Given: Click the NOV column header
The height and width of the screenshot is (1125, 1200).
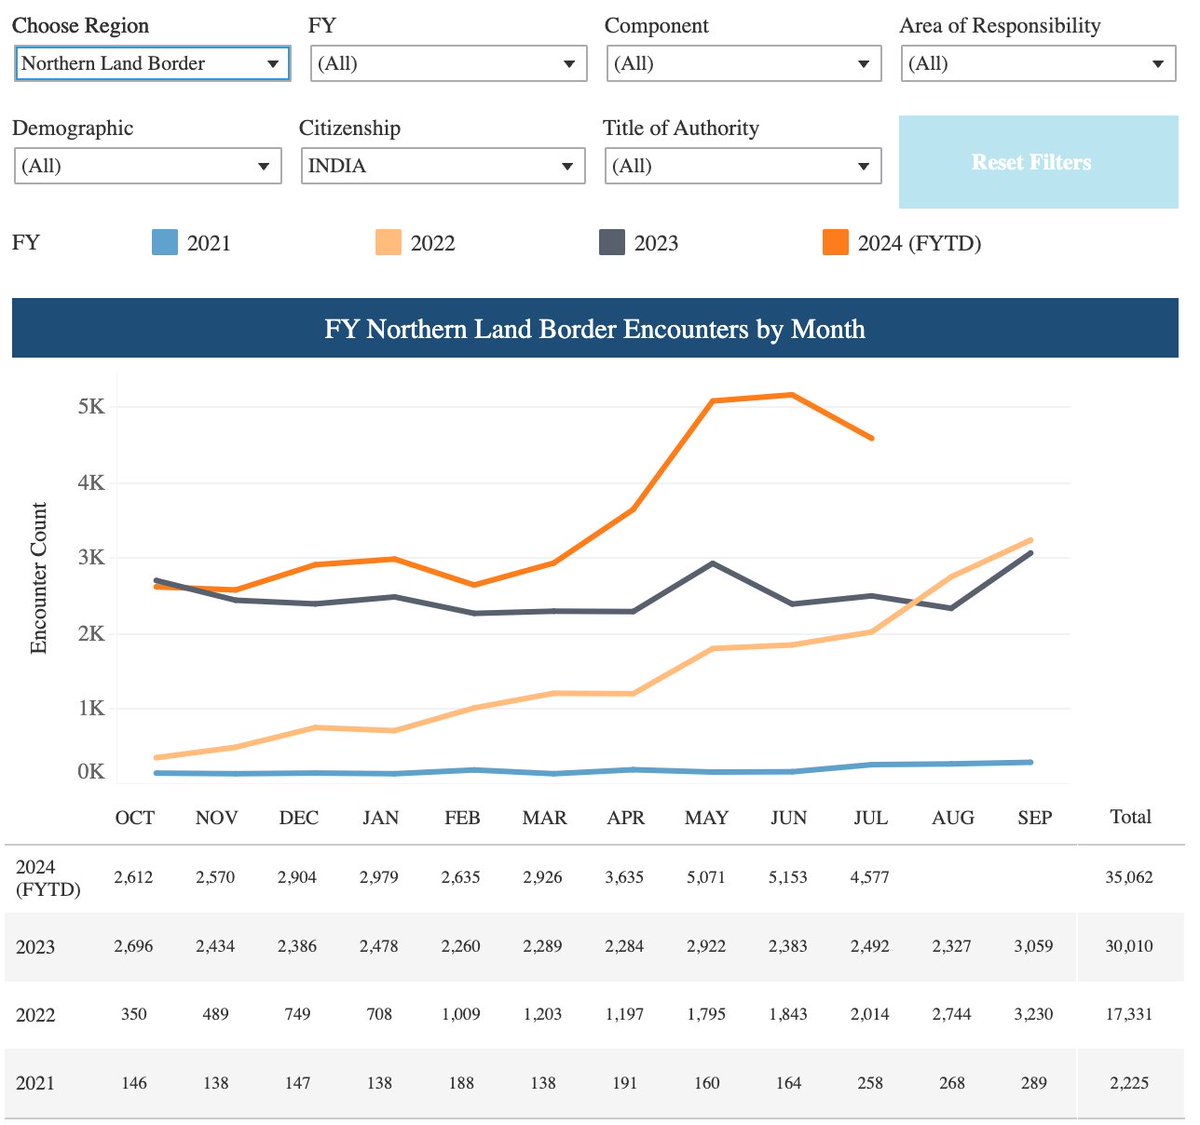Looking at the screenshot, I should point(216,818).
